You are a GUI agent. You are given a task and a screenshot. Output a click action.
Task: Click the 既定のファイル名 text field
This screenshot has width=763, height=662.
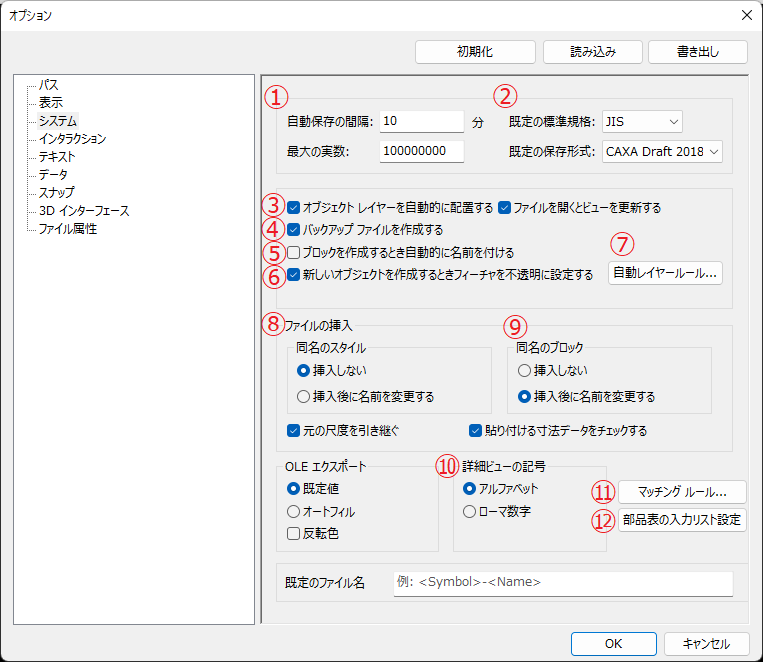point(563,583)
